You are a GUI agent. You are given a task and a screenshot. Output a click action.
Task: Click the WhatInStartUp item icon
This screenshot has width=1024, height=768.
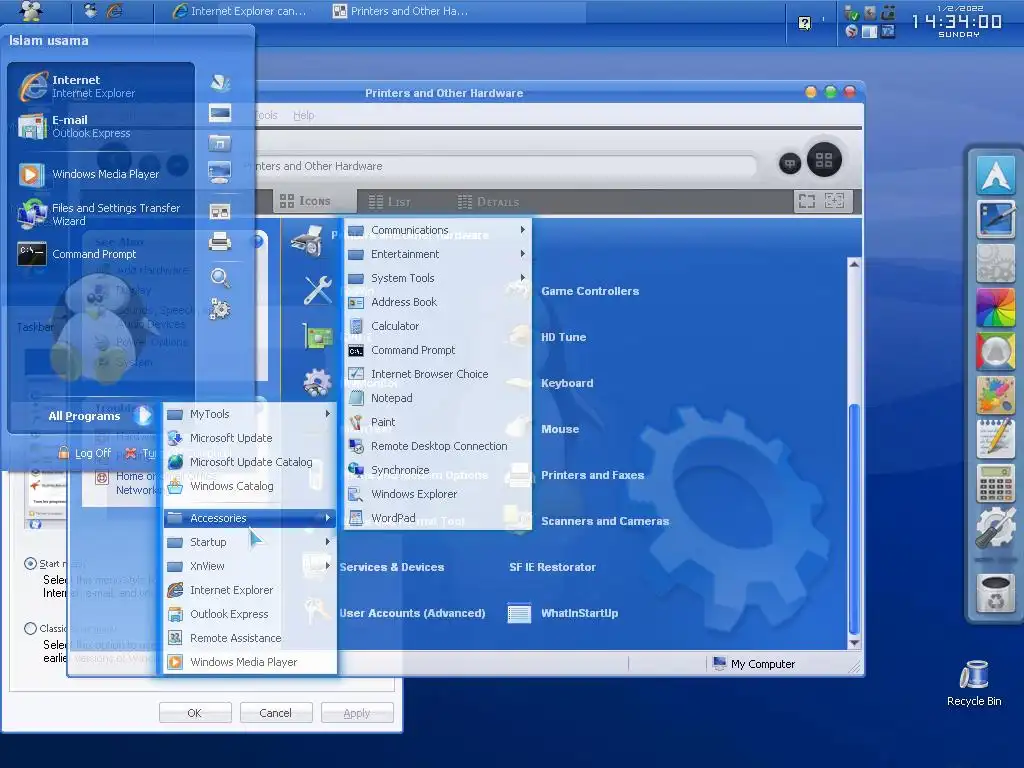(x=519, y=613)
